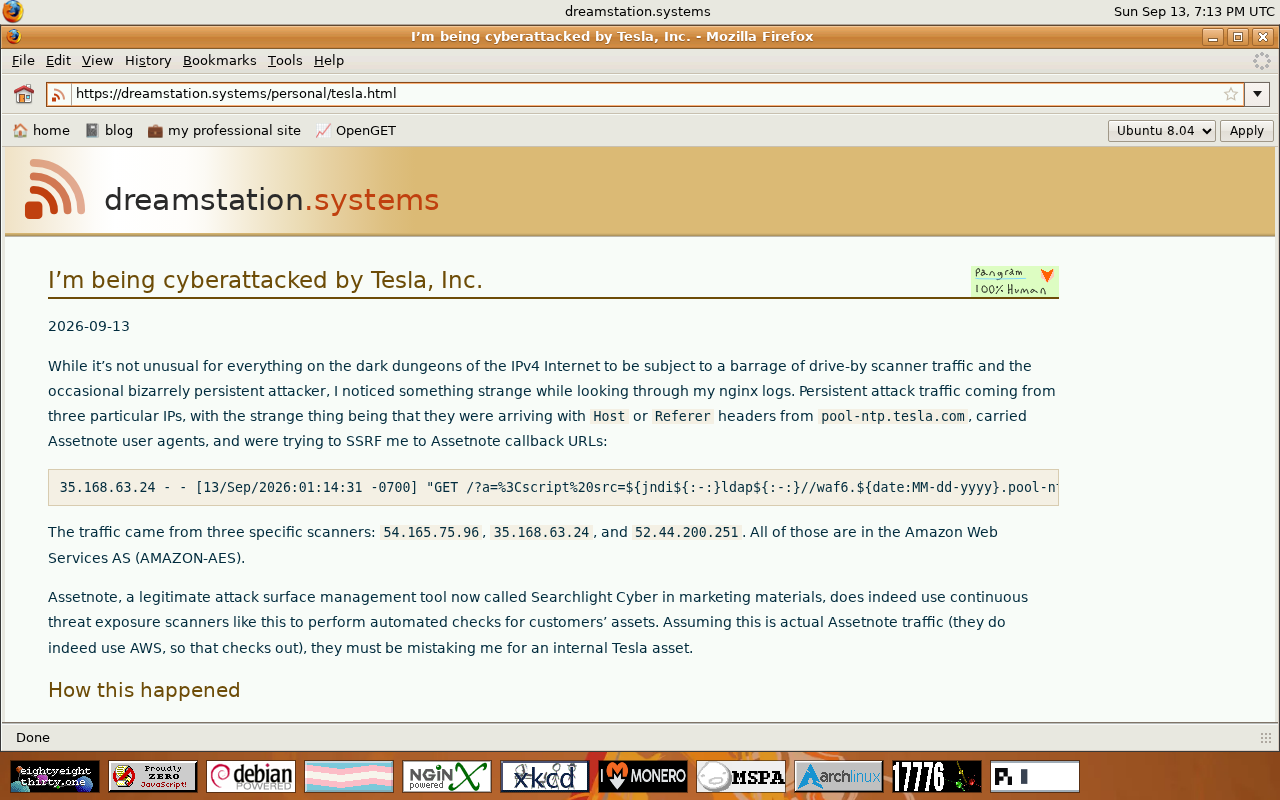Click the date 2026-09-13

89,327
